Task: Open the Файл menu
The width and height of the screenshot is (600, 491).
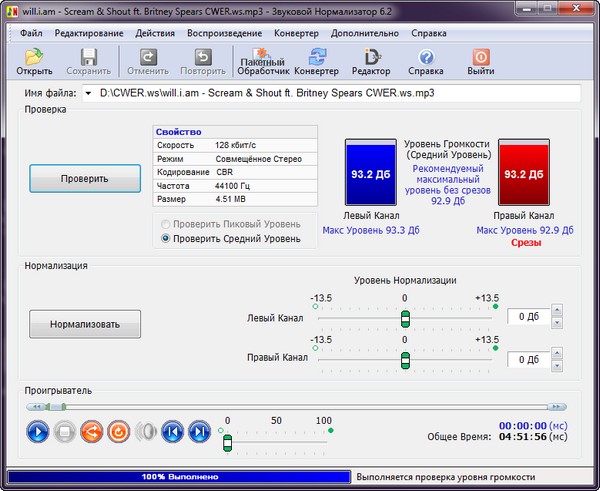Action: pos(30,33)
